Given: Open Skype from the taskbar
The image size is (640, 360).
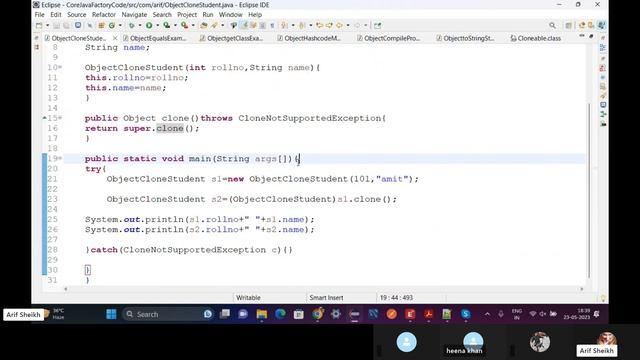Looking at the screenshot, I should [466, 314].
